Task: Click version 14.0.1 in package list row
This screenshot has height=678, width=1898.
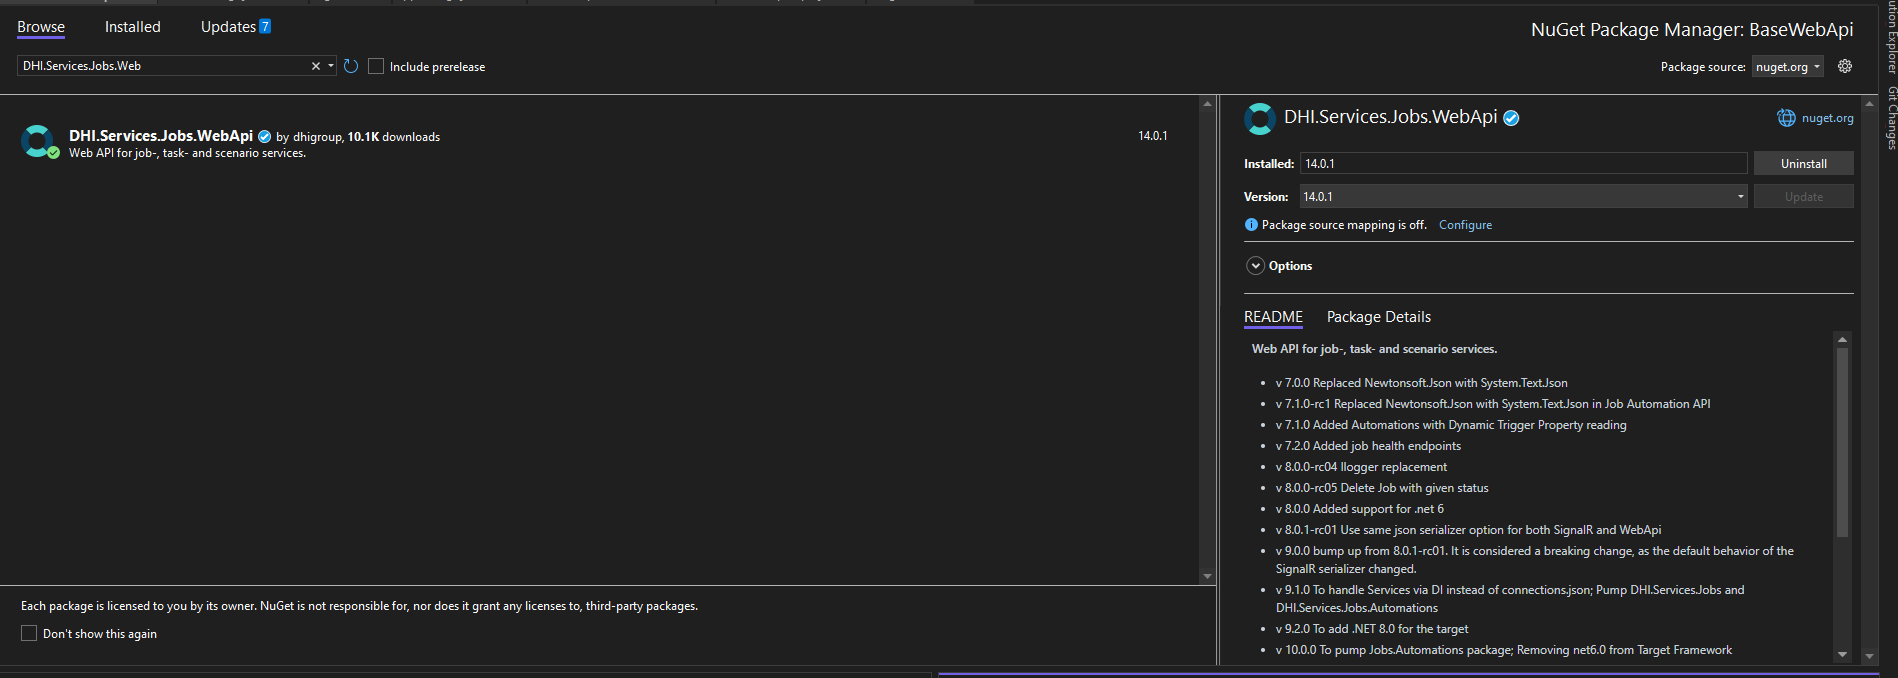Action: click(1153, 136)
